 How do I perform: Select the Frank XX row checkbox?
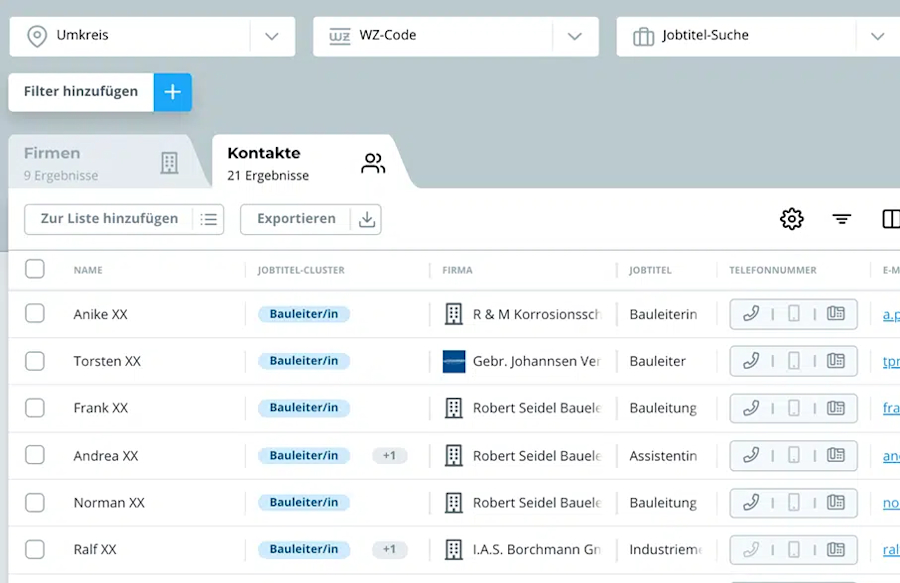[35, 408]
